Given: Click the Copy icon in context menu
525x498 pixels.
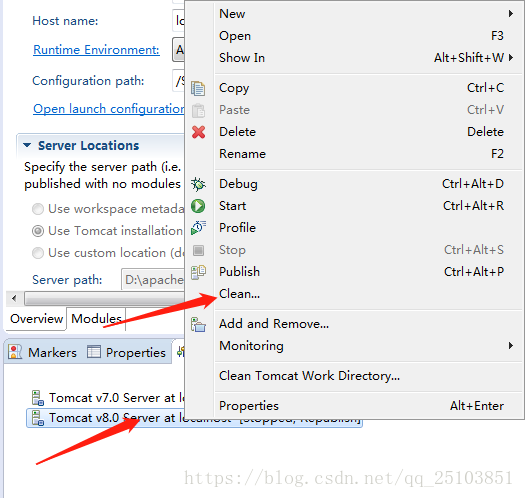Looking at the screenshot, I should tap(198, 88).
